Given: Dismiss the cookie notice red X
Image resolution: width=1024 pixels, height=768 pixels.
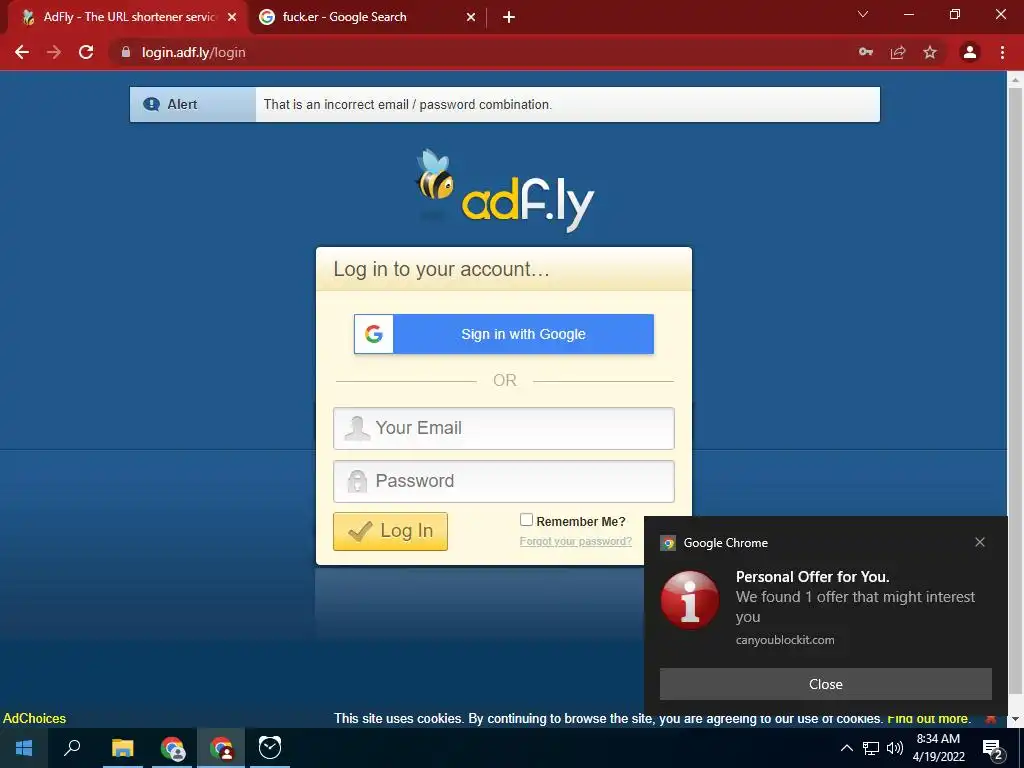Looking at the screenshot, I should click(991, 718).
